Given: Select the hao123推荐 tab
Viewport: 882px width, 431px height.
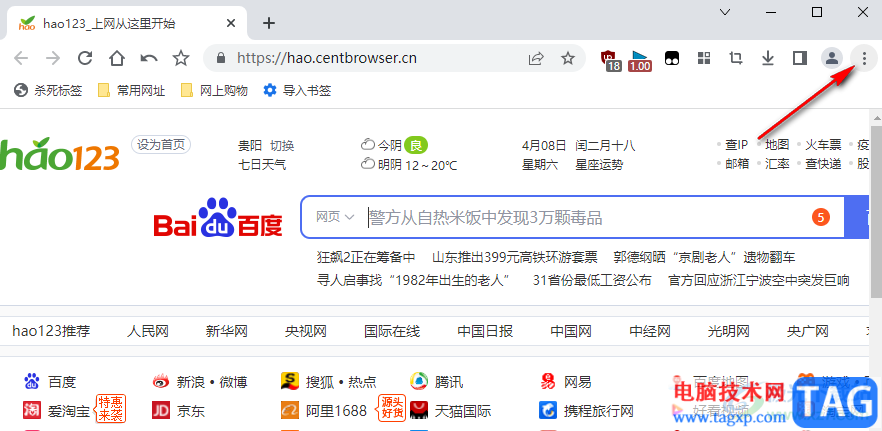Looking at the screenshot, I should 51,331.
